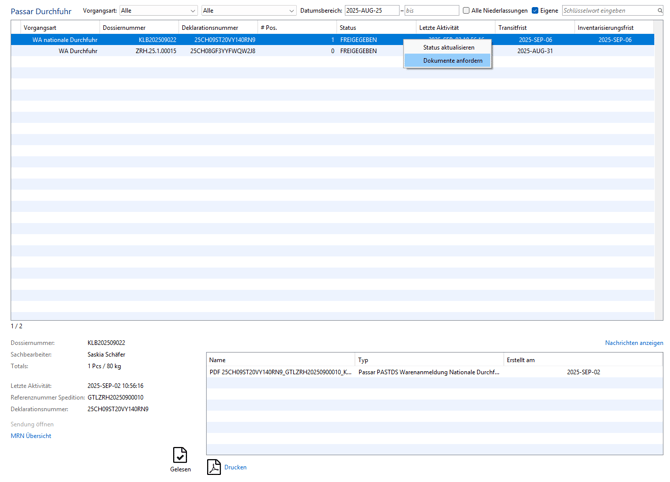Open the Nachrichten anzeigen link

[634, 343]
